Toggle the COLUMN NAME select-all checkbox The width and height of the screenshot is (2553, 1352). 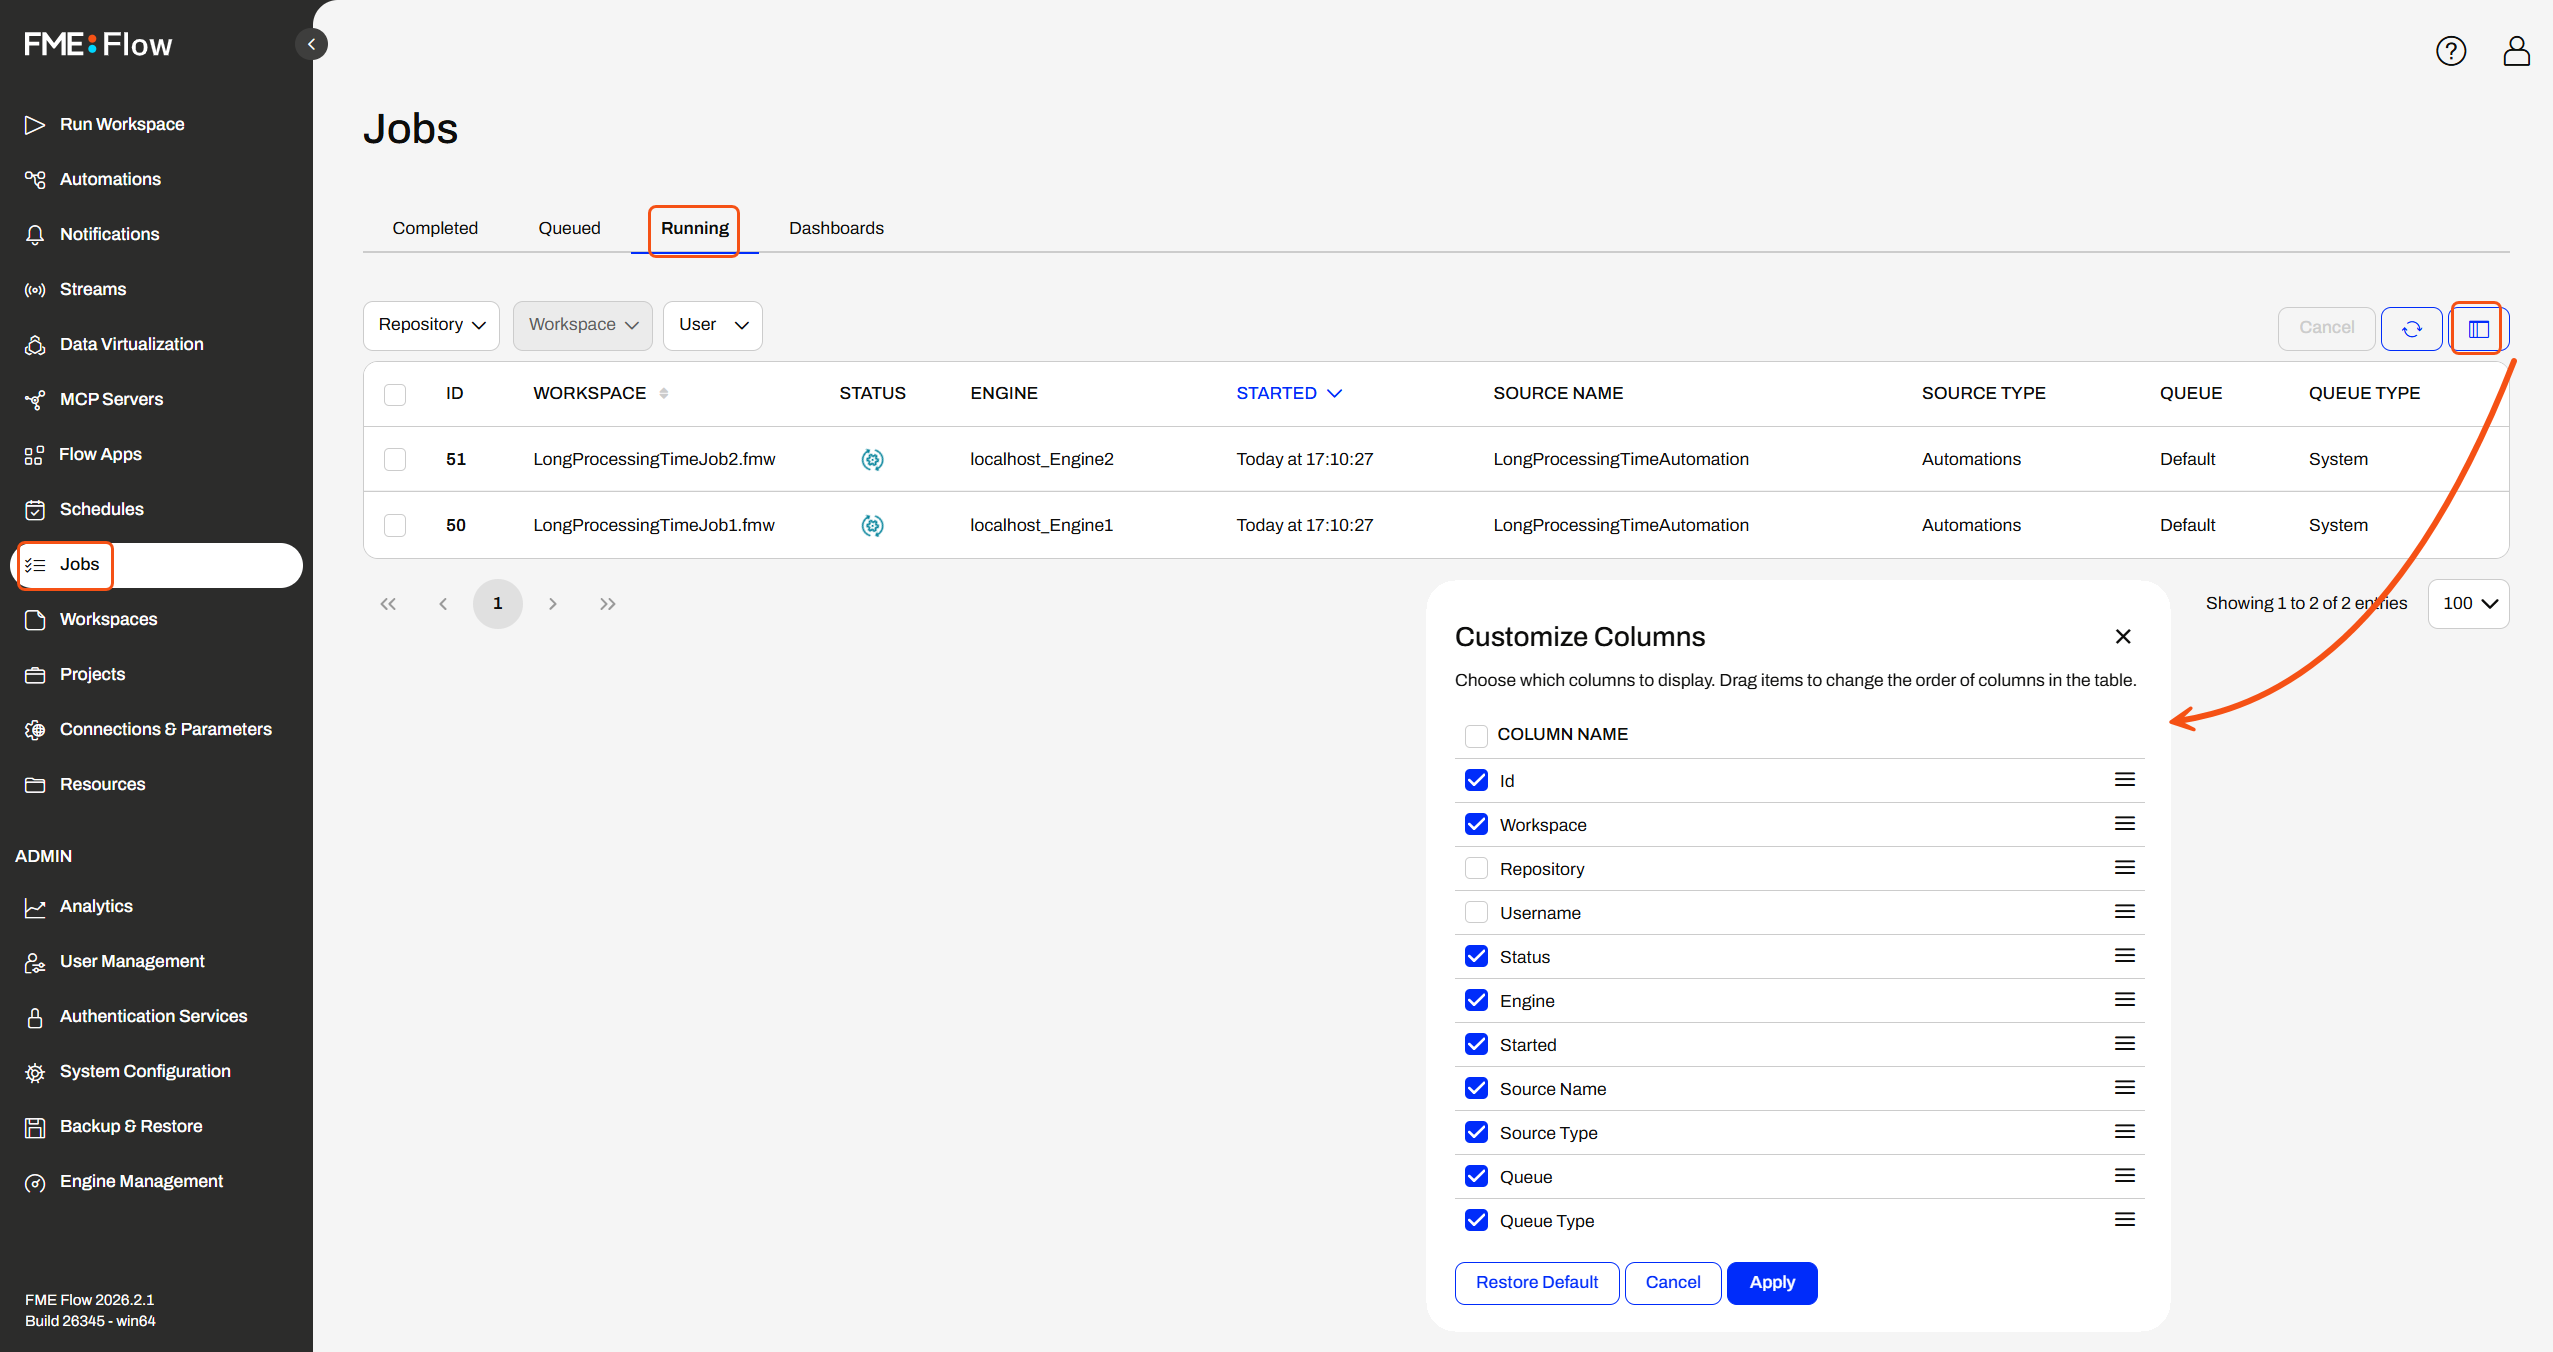coord(1476,736)
